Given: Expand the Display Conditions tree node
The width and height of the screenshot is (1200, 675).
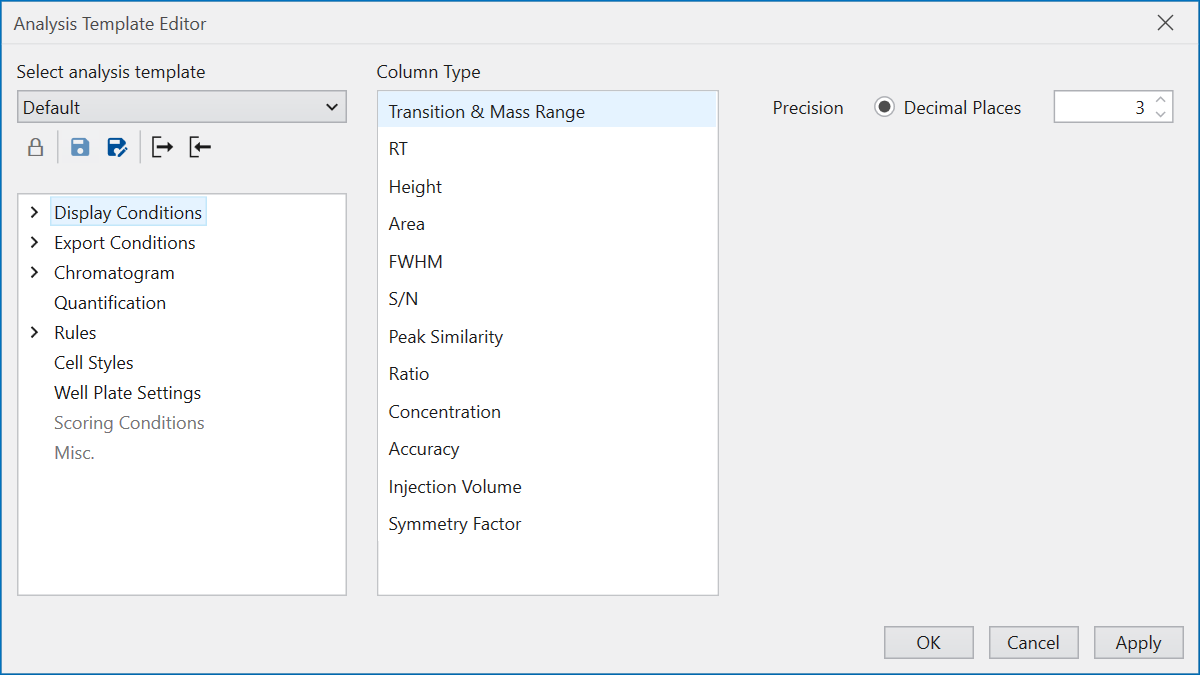Looking at the screenshot, I should [35, 213].
